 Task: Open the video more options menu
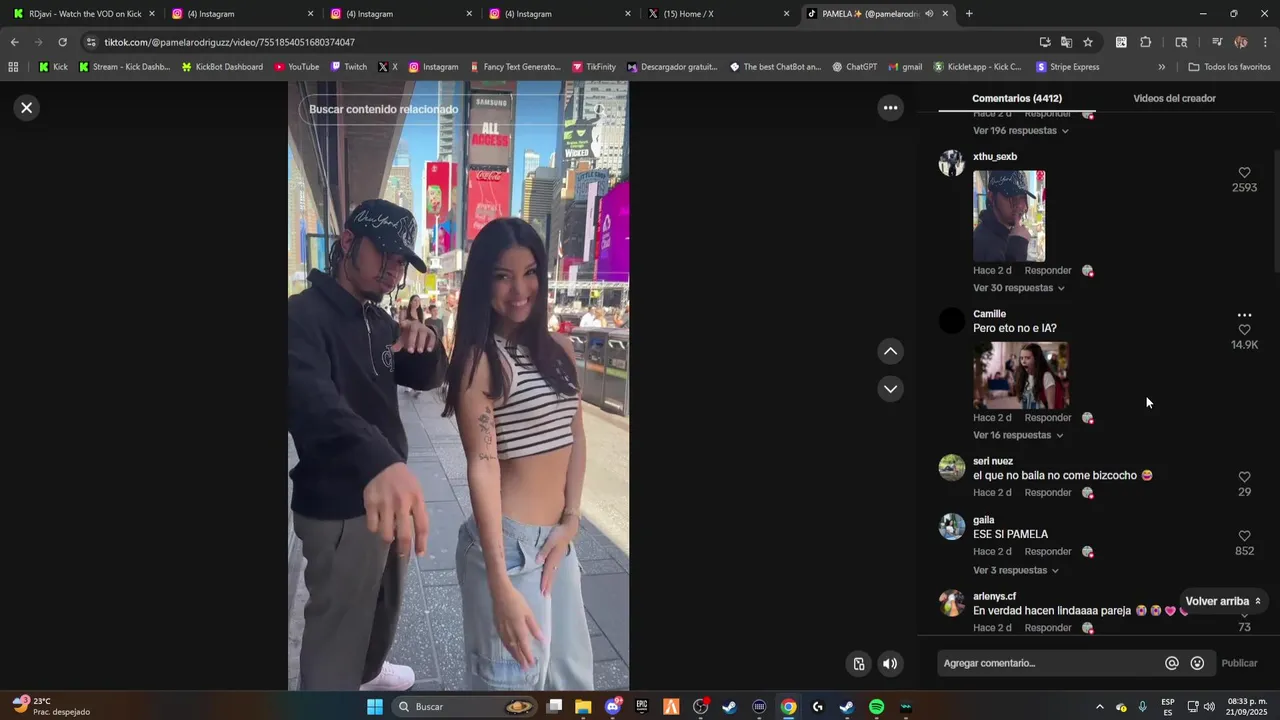pos(890,108)
